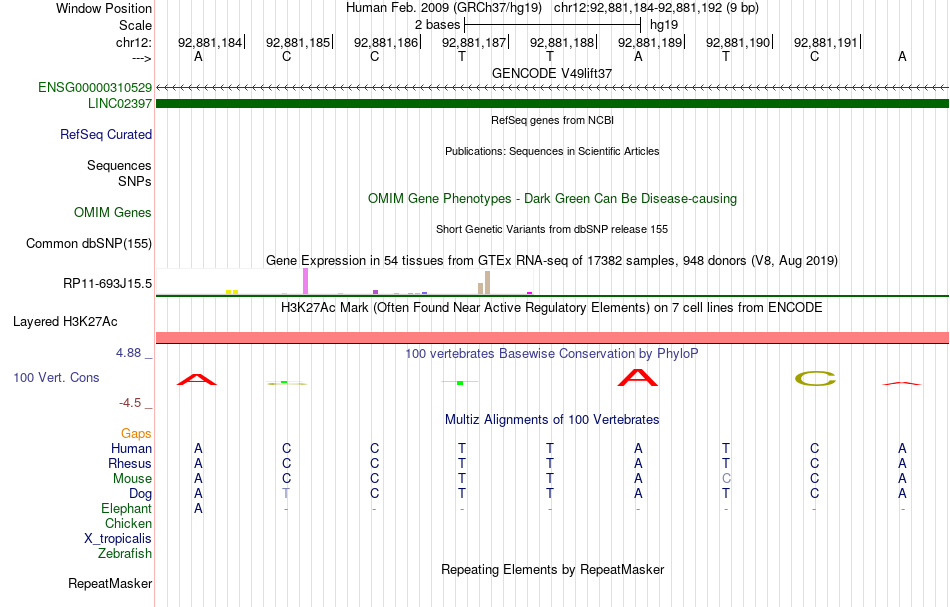Click the Elephant row A base
This screenshot has height=607, width=950.
coord(198,508)
